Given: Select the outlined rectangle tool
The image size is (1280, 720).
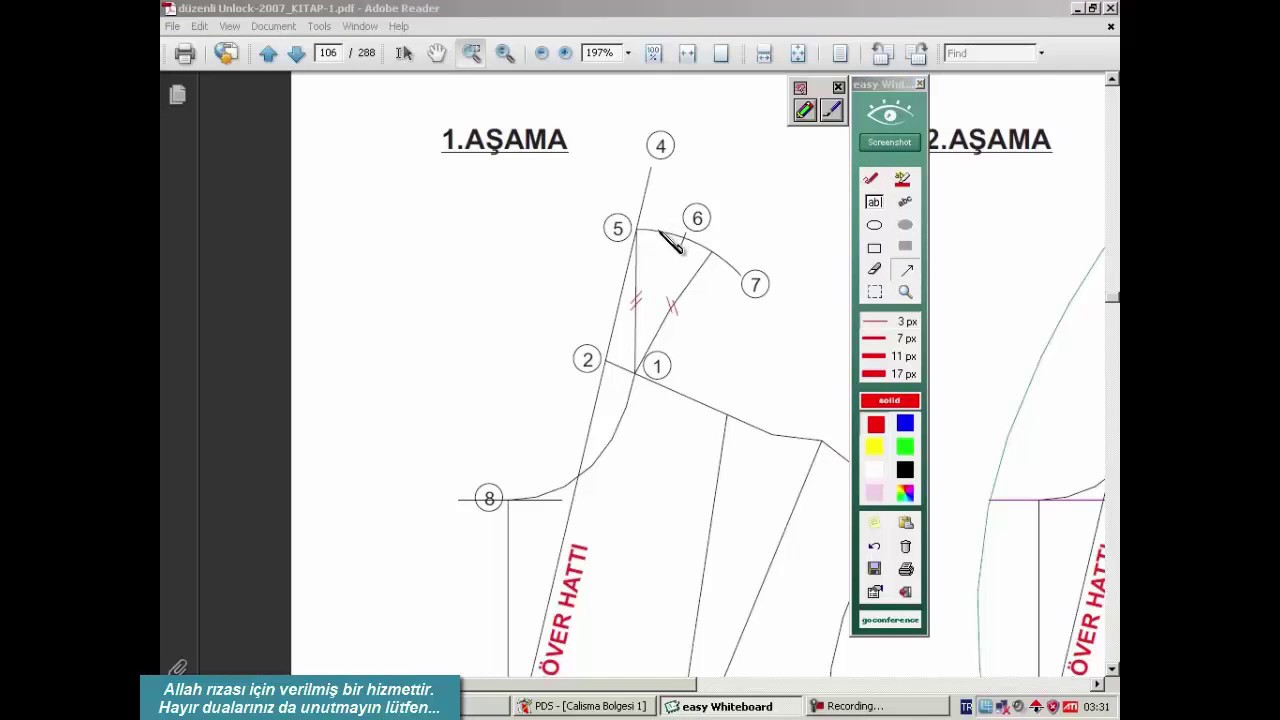Looking at the screenshot, I should [x=874, y=247].
